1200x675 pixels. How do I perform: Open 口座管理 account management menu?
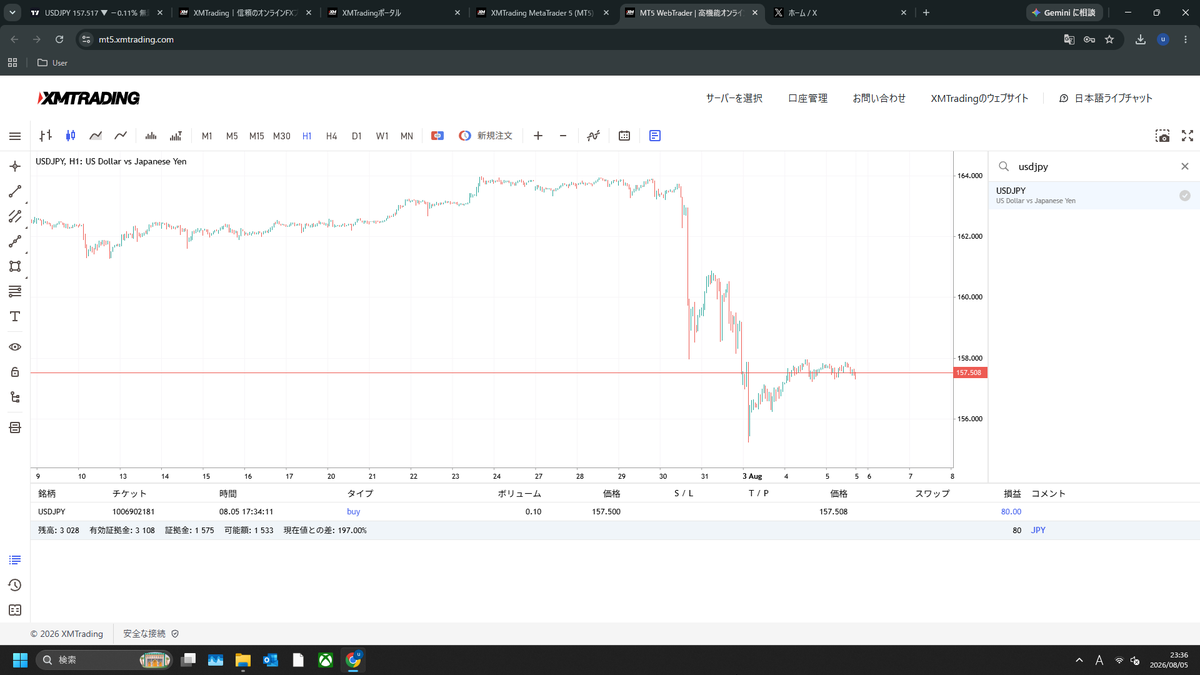point(807,98)
